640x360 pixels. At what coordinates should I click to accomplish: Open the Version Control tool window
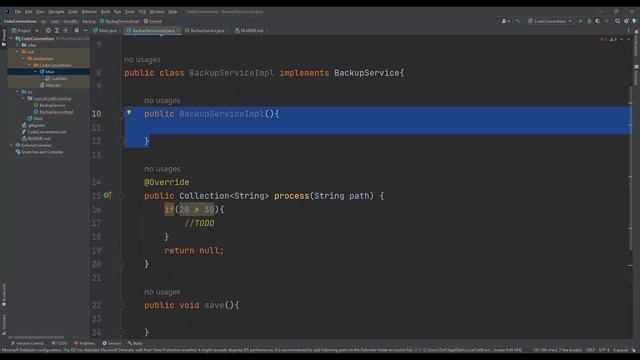[x=27, y=344]
